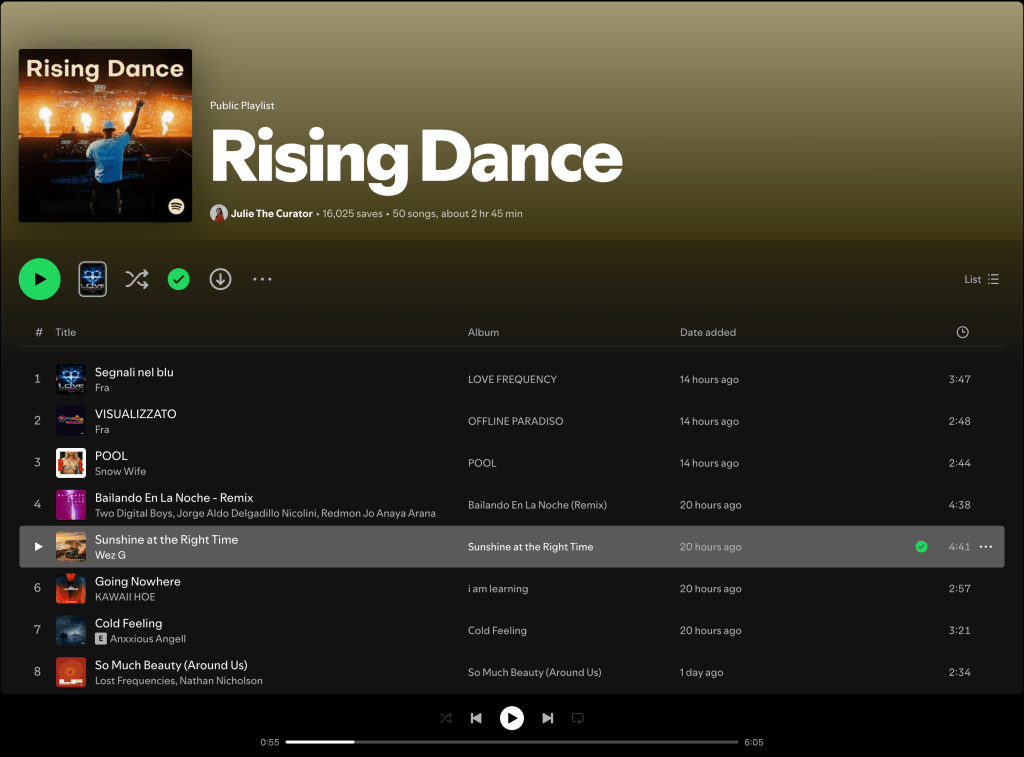Select the Cold Feeling track title
Image resolution: width=1024 pixels, height=757 pixels.
point(128,622)
